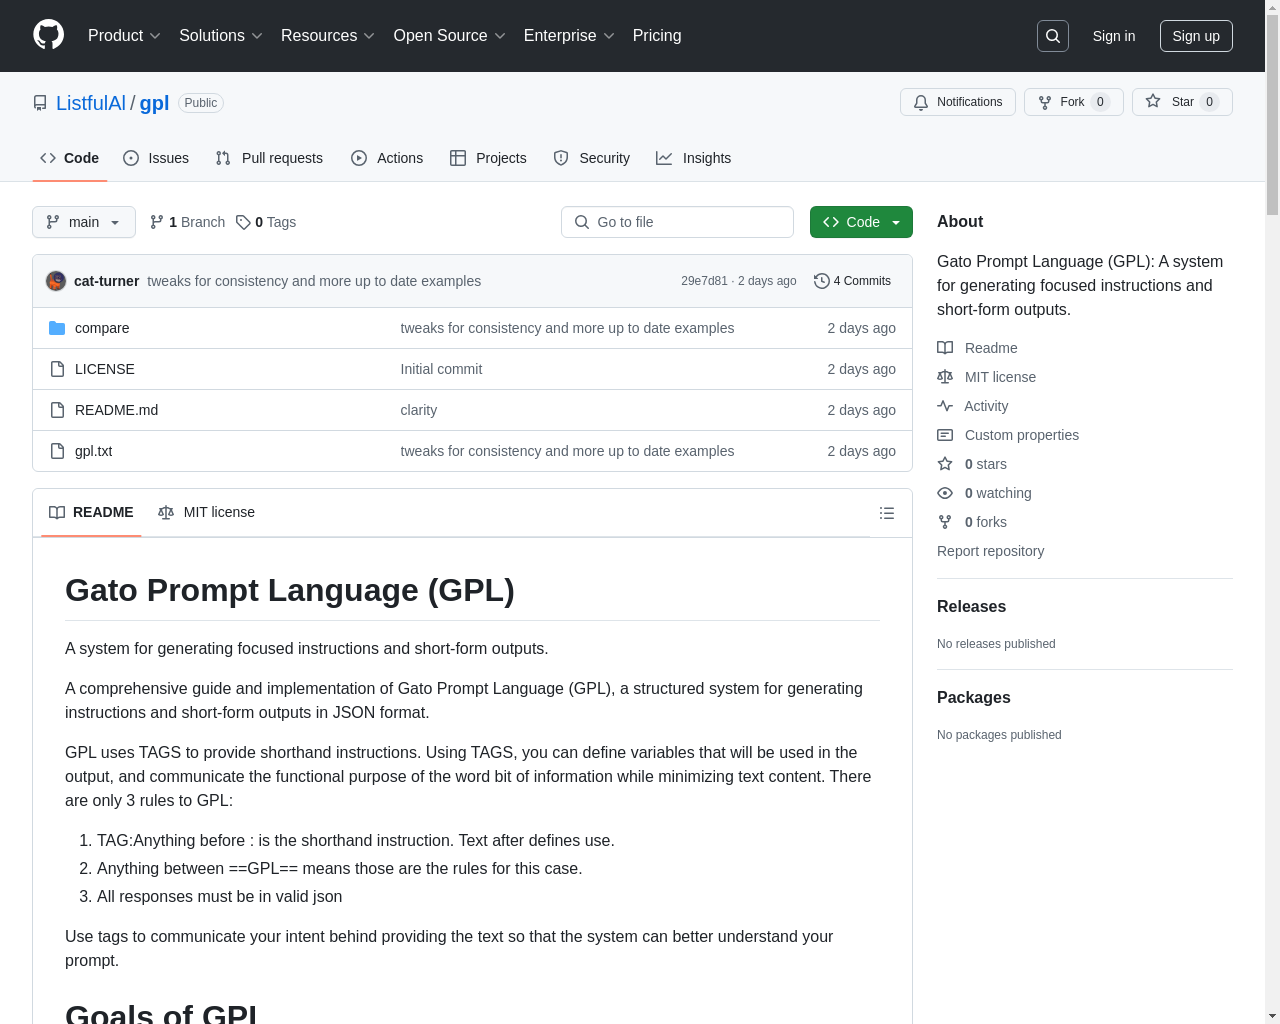The width and height of the screenshot is (1280, 1024).
Task: Click the Readme book icon in About
Action: (945, 348)
